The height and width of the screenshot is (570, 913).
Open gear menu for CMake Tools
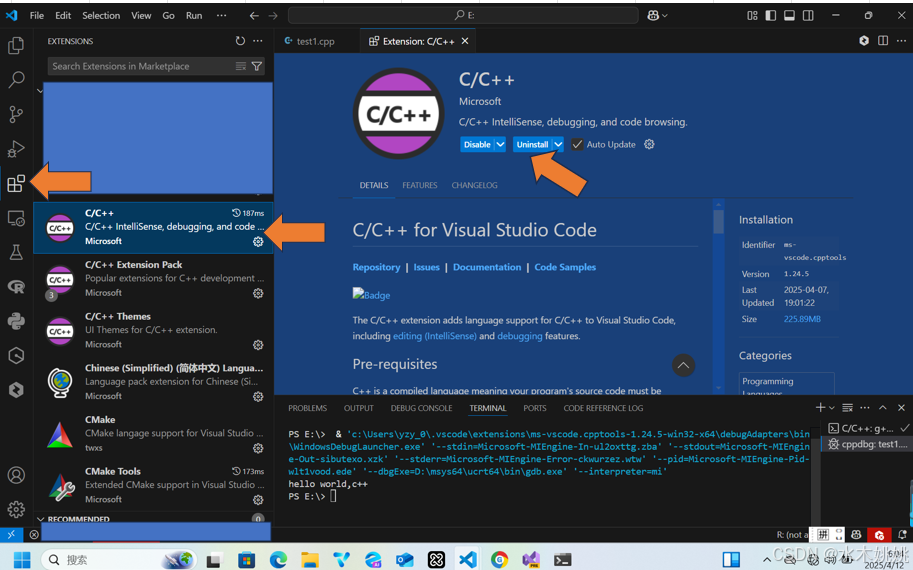coord(258,500)
